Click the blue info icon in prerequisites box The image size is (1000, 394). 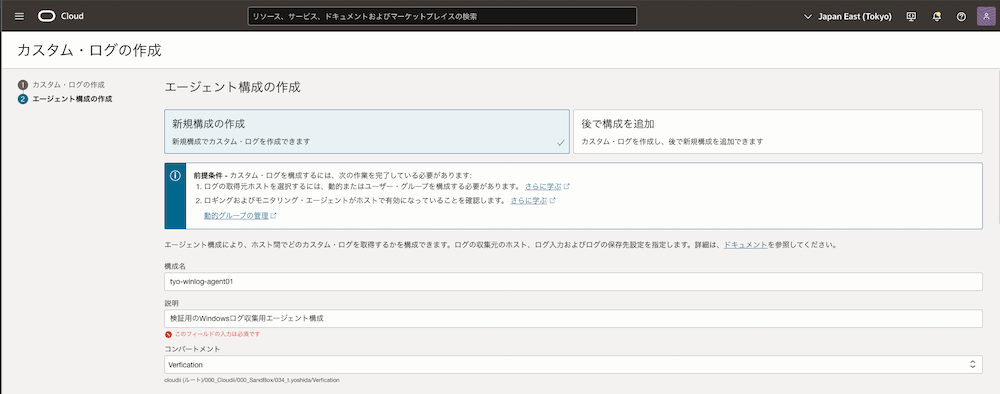coord(175,176)
